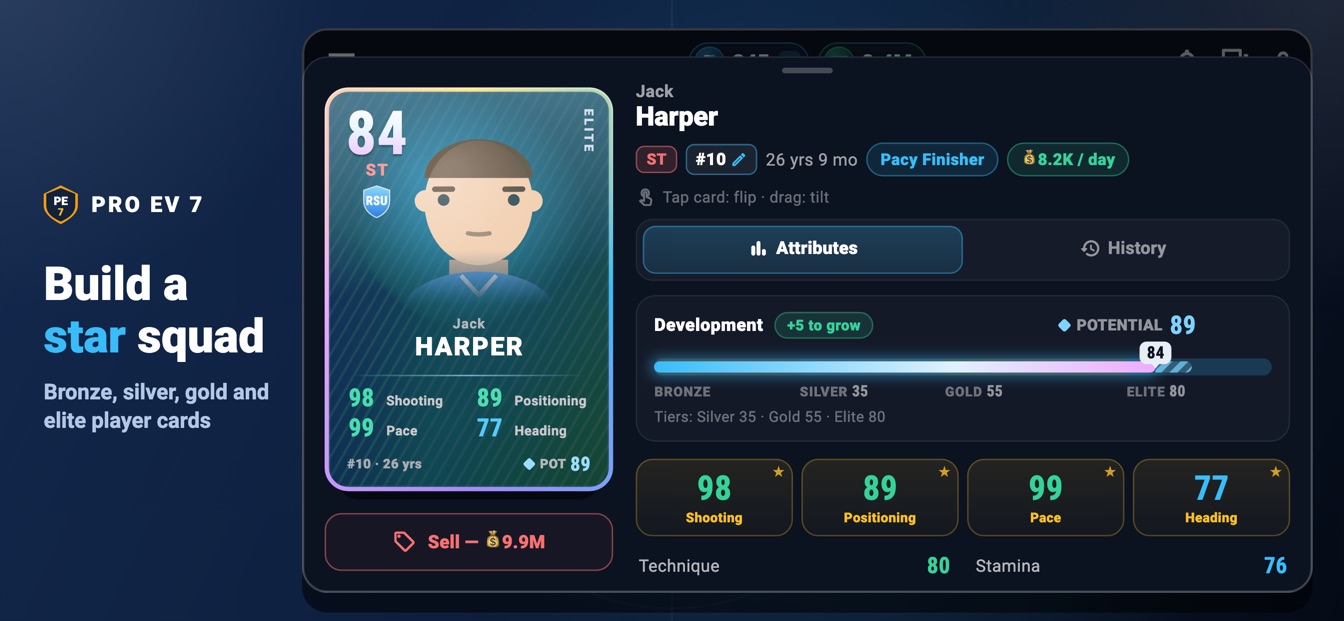Screen dimensions: 1344x621
Task: Click the Harper name heading
Action: [x=677, y=117]
